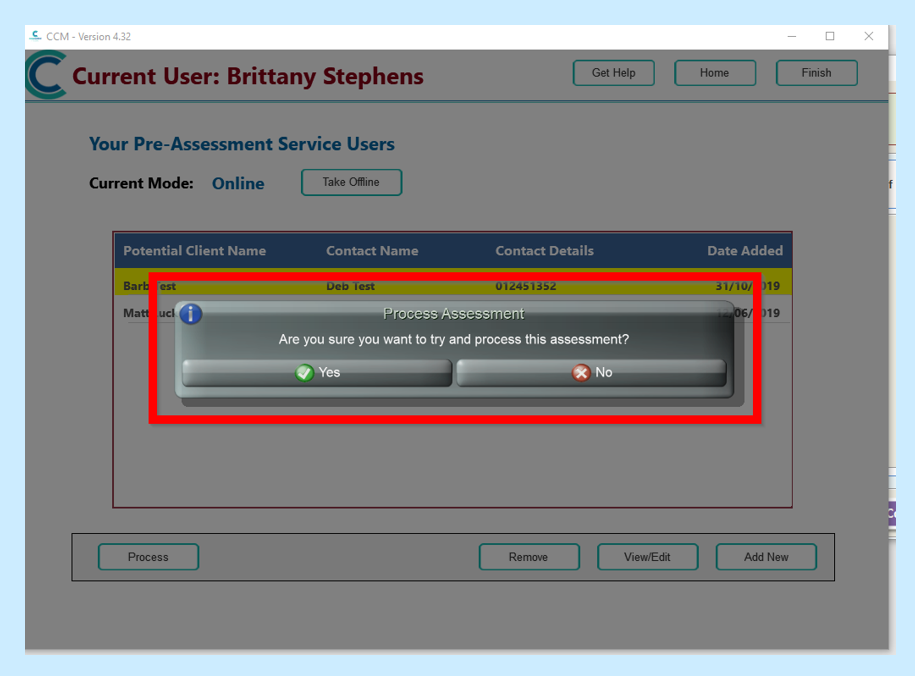Toggle mode with the Take Offline button
915x676 pixels.
(x=351, y=182)
